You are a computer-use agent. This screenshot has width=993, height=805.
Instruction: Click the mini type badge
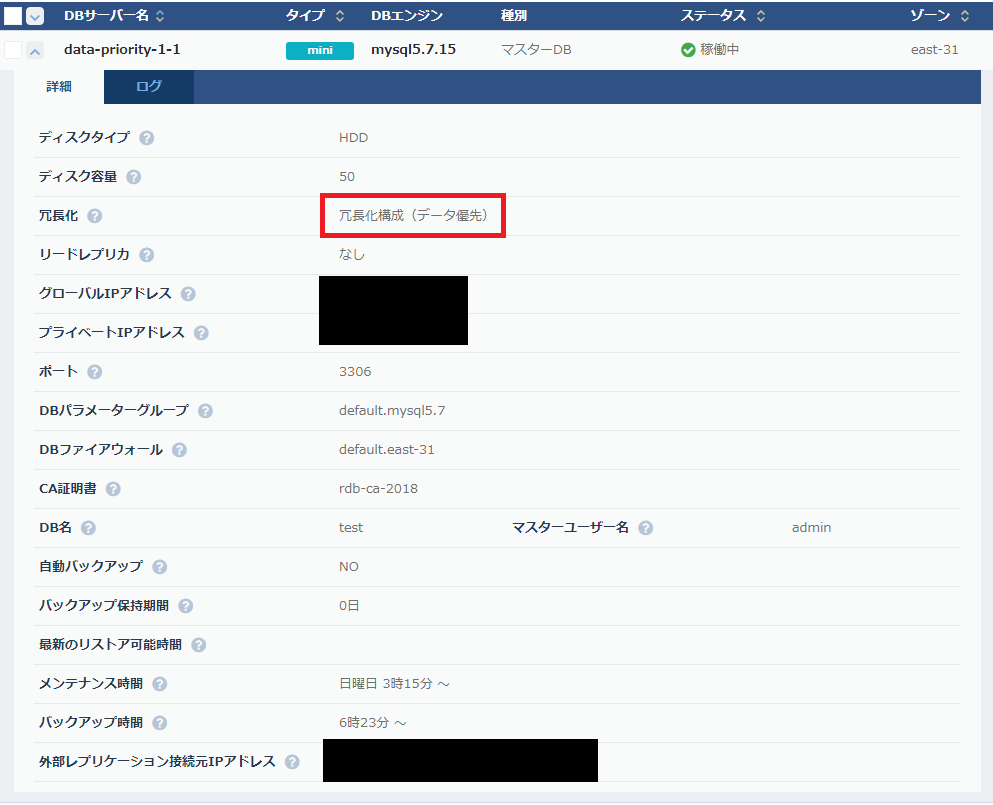coord(320,51)
